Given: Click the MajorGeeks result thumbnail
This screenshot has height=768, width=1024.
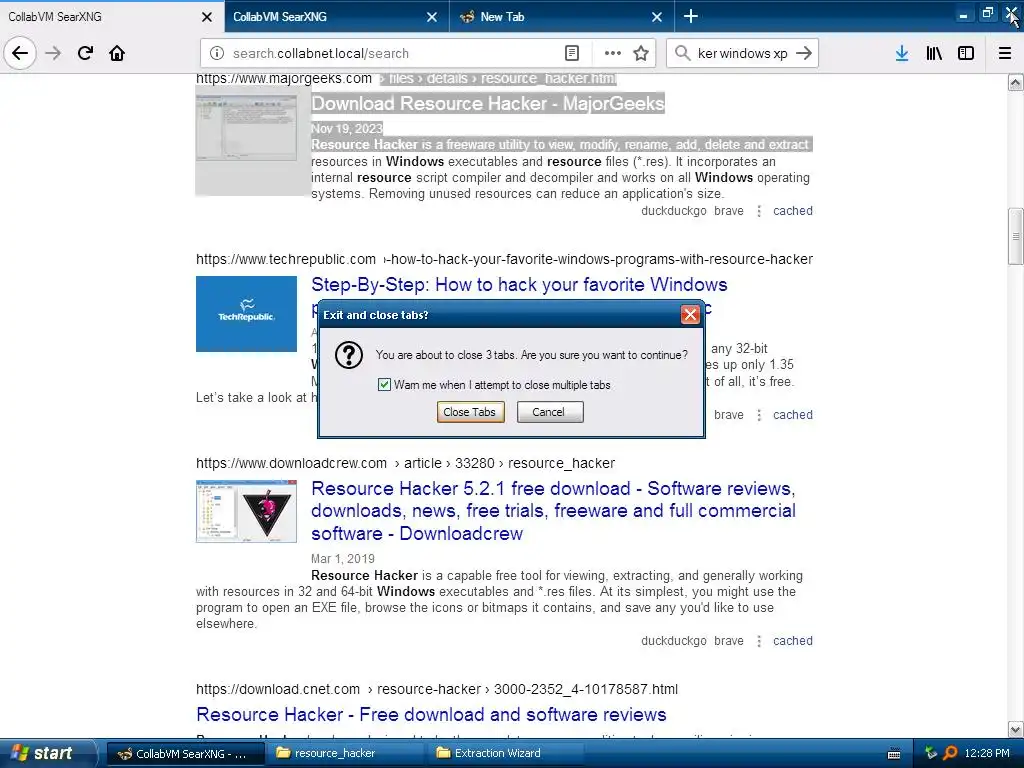Looking at the screenshot, I should coord(246,127).
